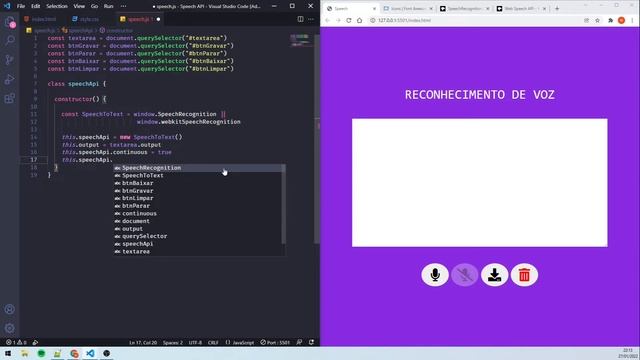Image resolution: width=640 pixels, height=360 pixels.
Task: Open Chrome extensions puzzle icon
Action: [x=611, y=20]
